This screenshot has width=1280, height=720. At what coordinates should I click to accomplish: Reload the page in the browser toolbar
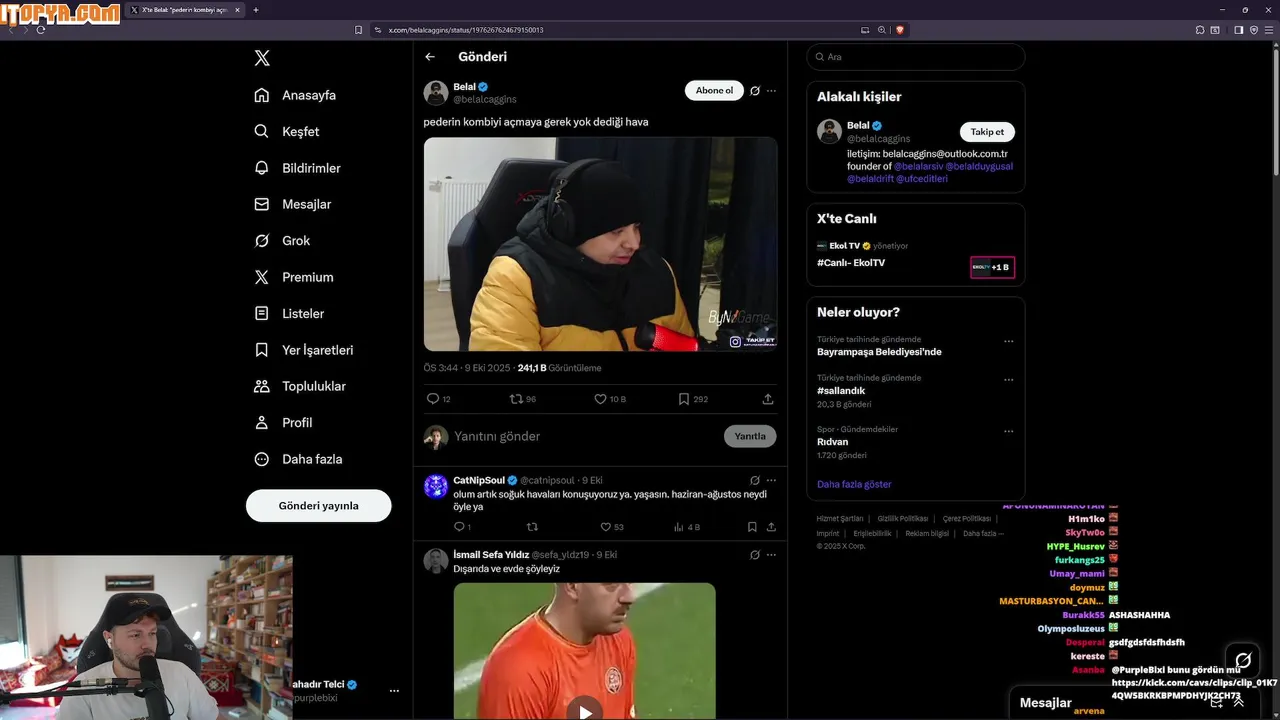(x=41, y=30)
